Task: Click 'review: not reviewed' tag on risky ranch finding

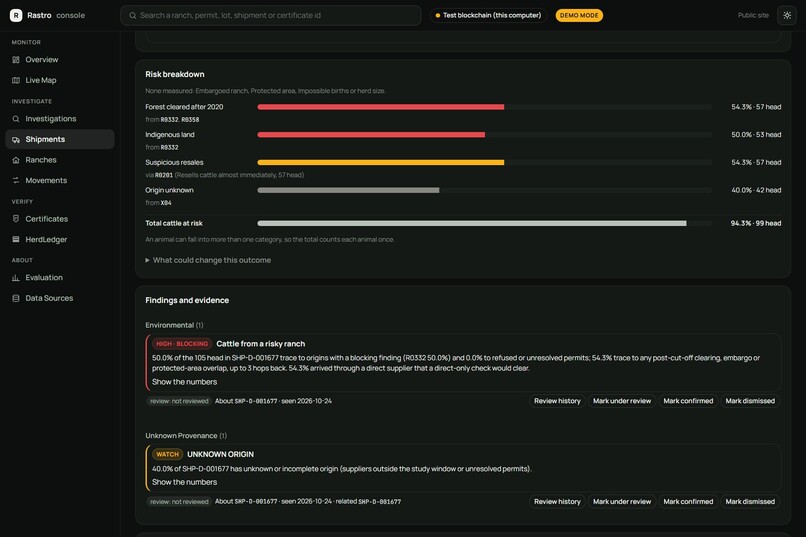Action: click(x=179, y=401)
